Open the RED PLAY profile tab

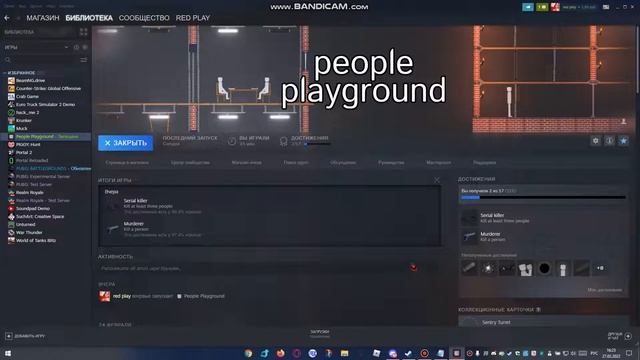tap(193, 18)
